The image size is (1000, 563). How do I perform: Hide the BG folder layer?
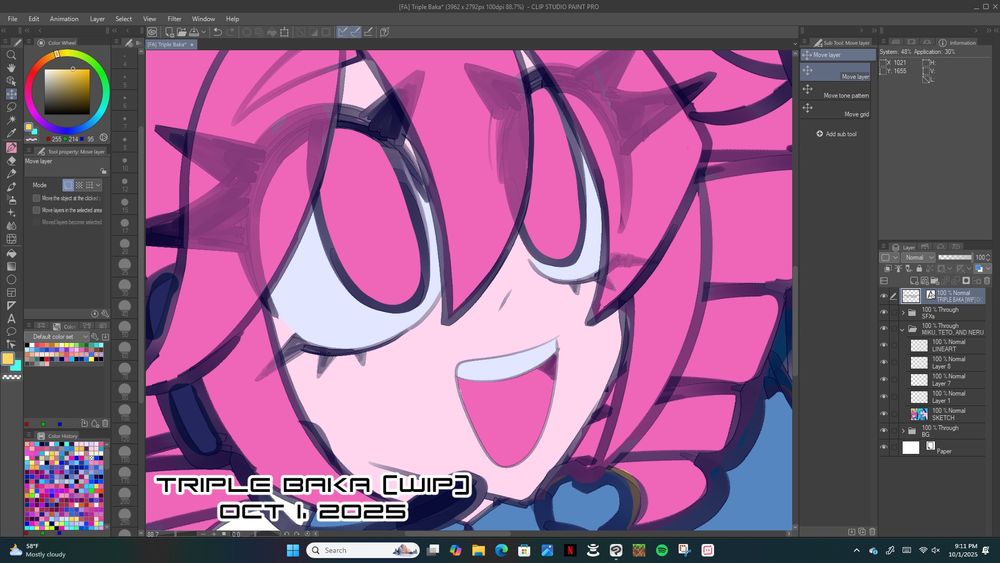click(x=883, y=431)
